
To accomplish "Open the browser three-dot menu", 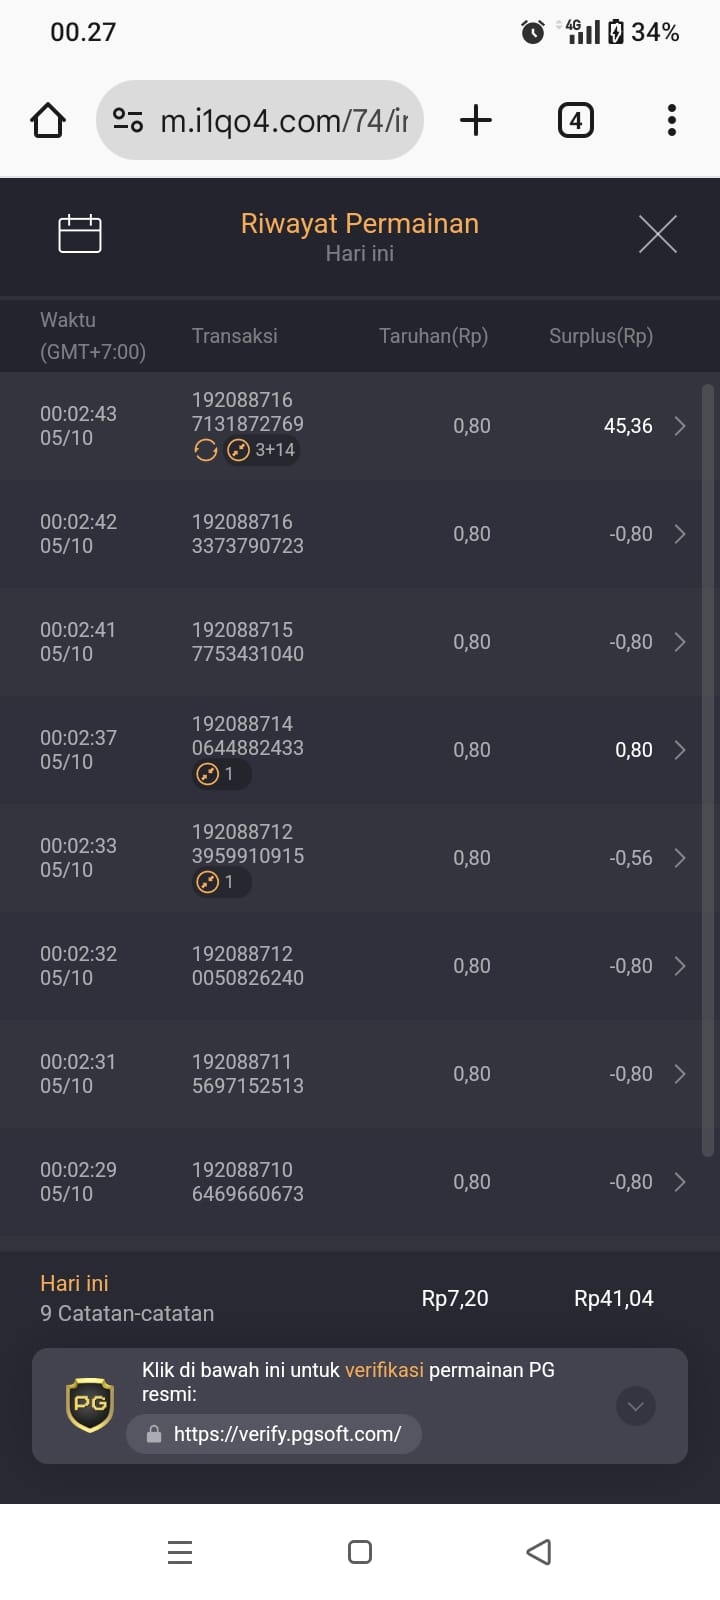I will pyautogui.click(x=672, y=120).
